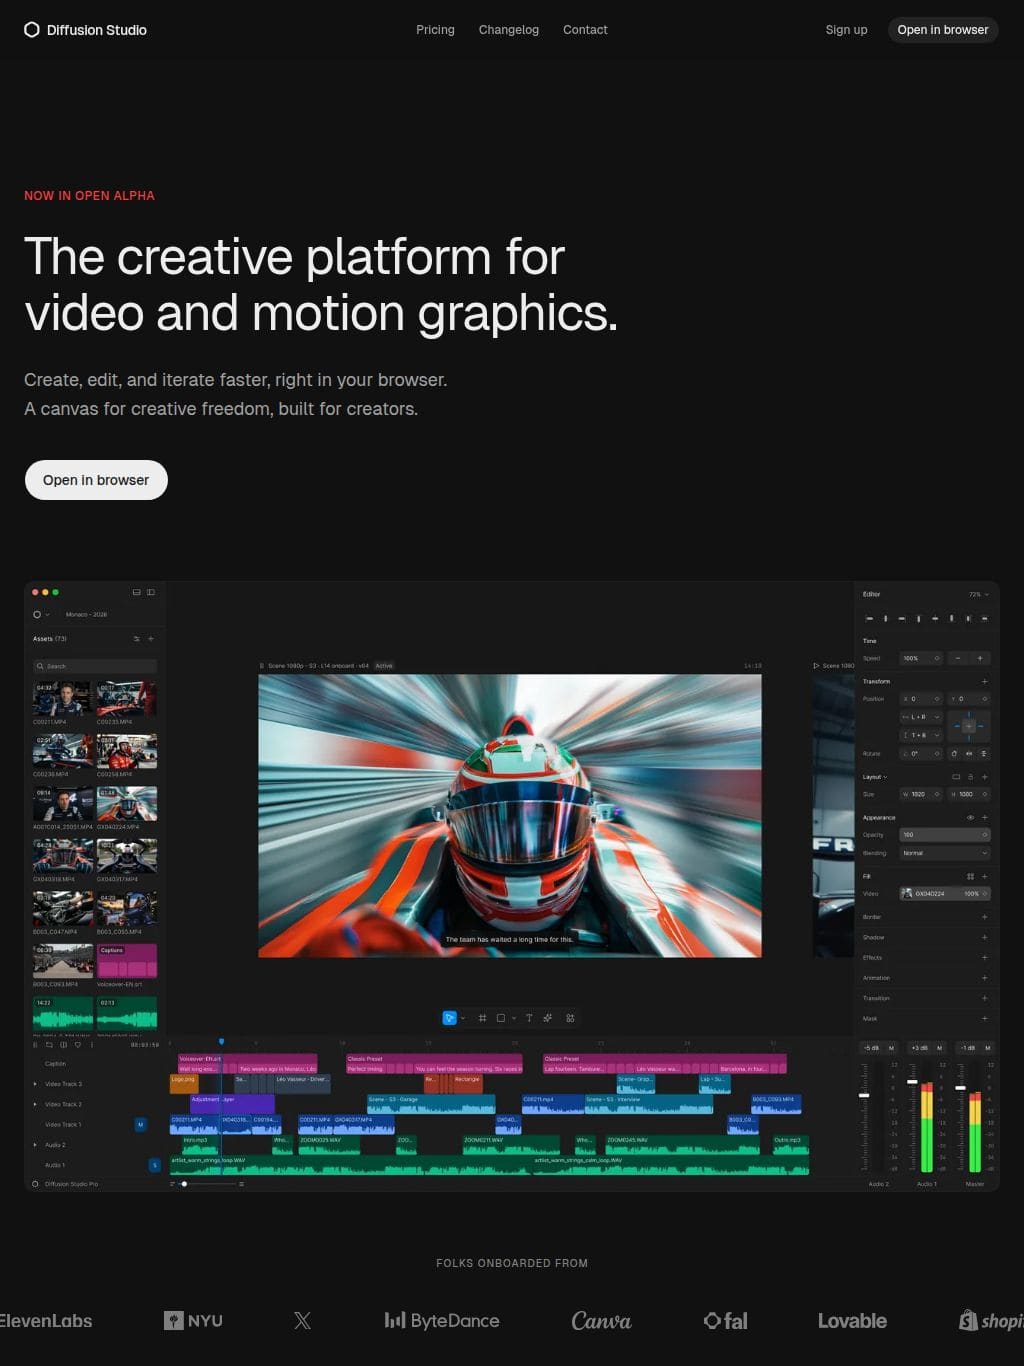Image resolution: width=1024 pixels, height=1366 pixels.
Task: Mute the Audio 1 mixer channel
Action: (x=939, y=1048)
